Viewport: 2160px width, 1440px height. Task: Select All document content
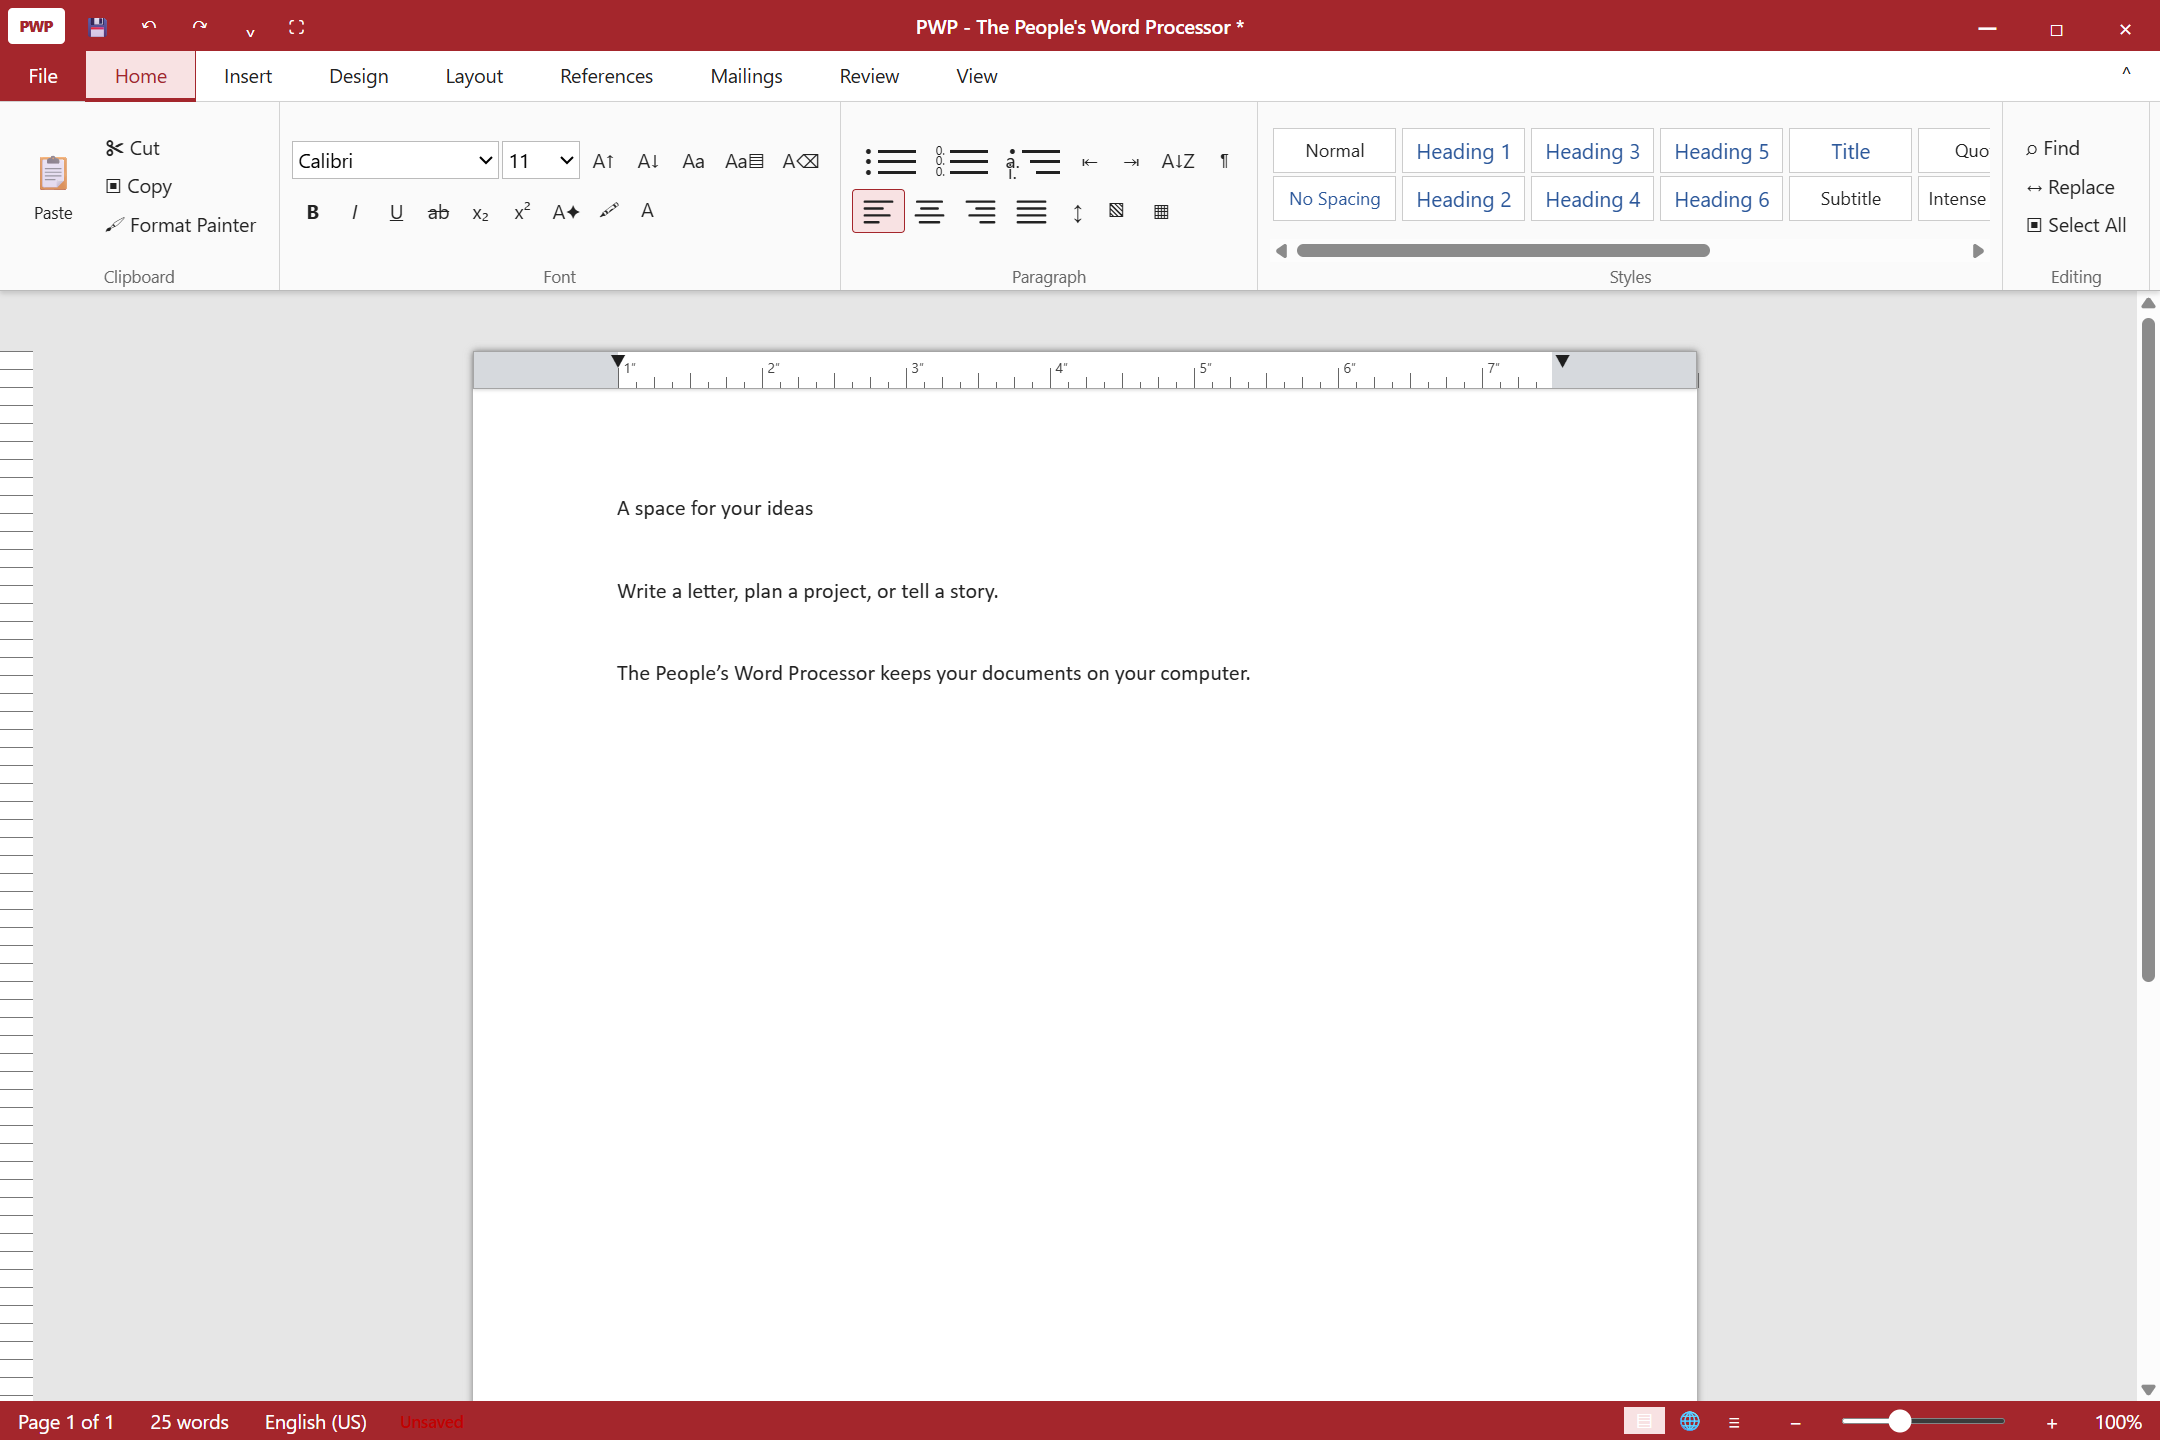[2076, 225]
